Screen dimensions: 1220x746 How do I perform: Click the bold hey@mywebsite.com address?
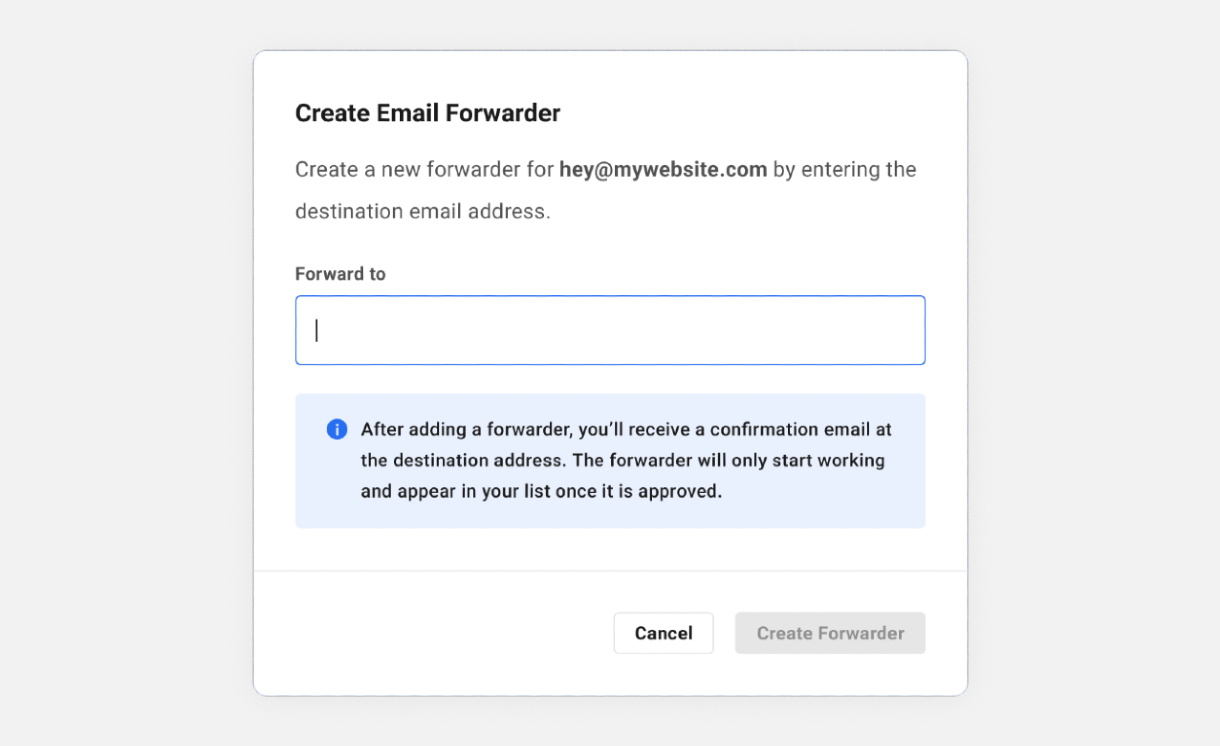pyautogui.click(x=663, y=169)
